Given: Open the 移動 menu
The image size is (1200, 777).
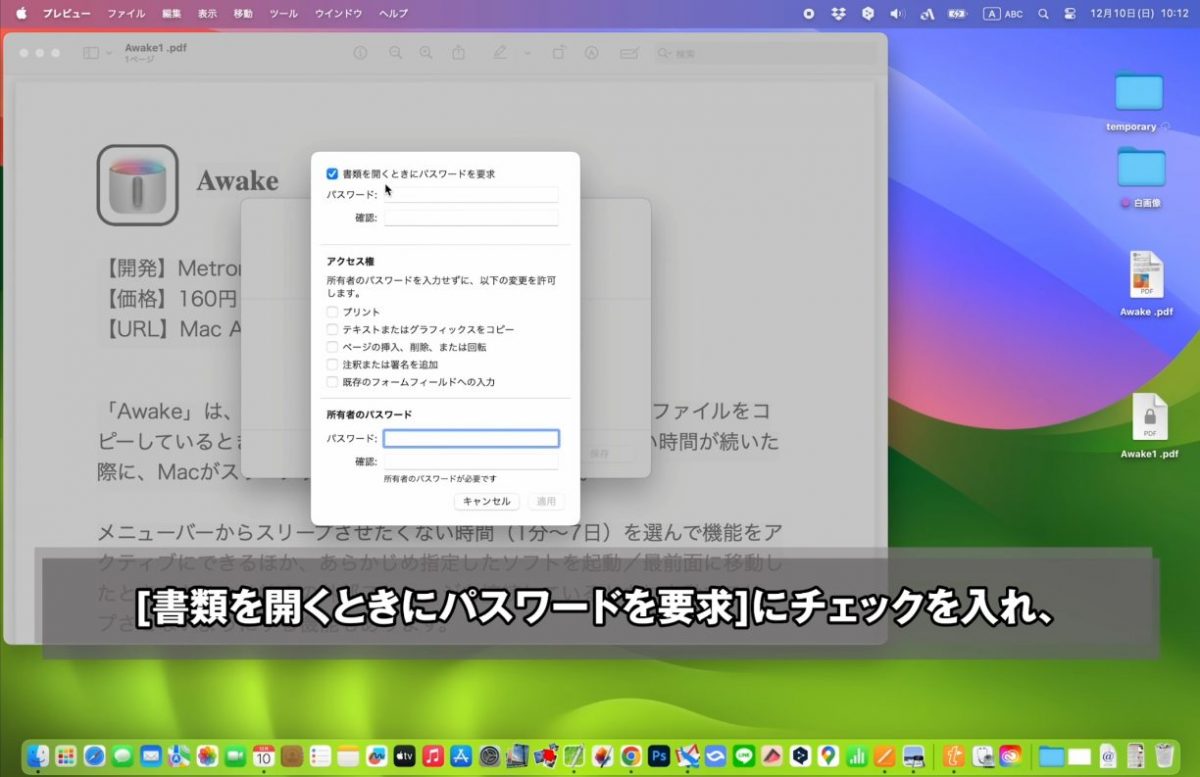Looking at the screenshot, I should 243,14.
